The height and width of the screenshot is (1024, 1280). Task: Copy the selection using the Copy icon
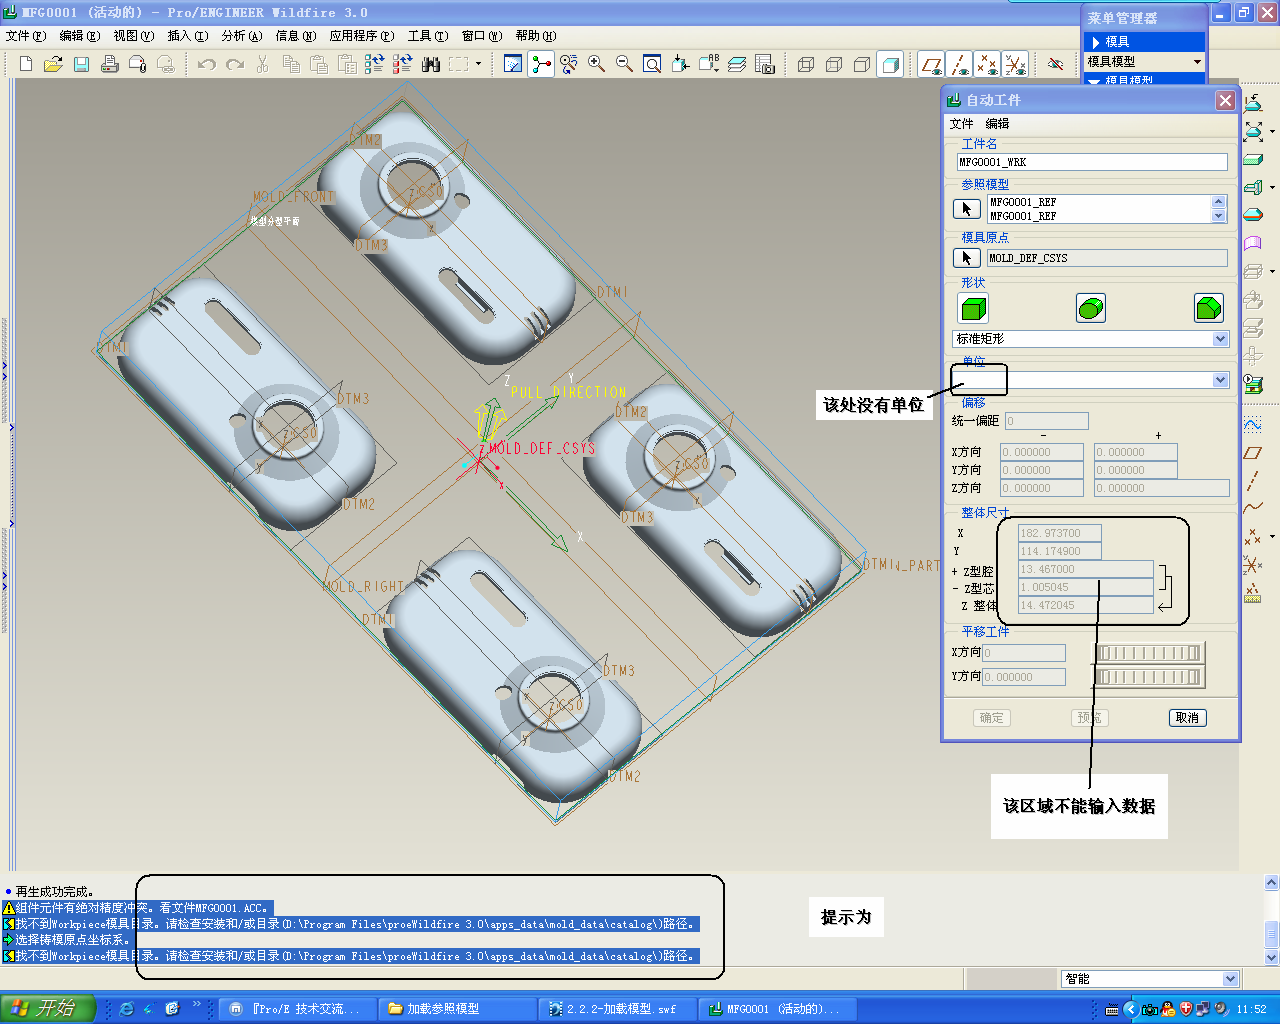[x=291, y=64]
